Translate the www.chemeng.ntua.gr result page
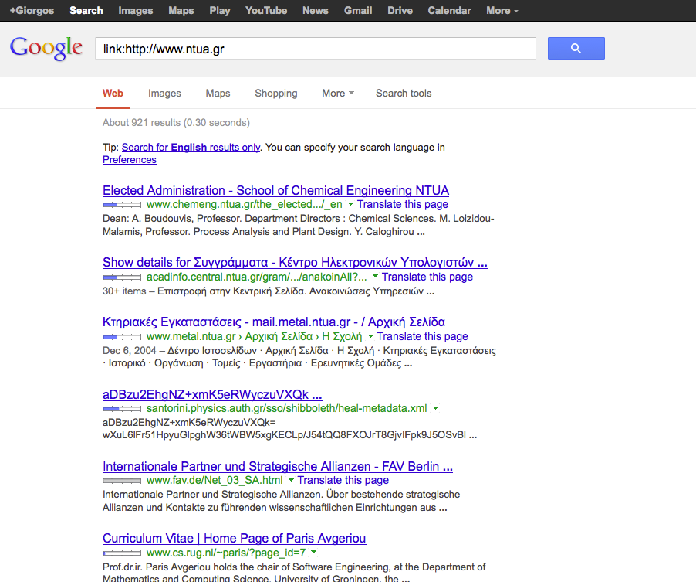The image size is (696, 582). point(403,205)
